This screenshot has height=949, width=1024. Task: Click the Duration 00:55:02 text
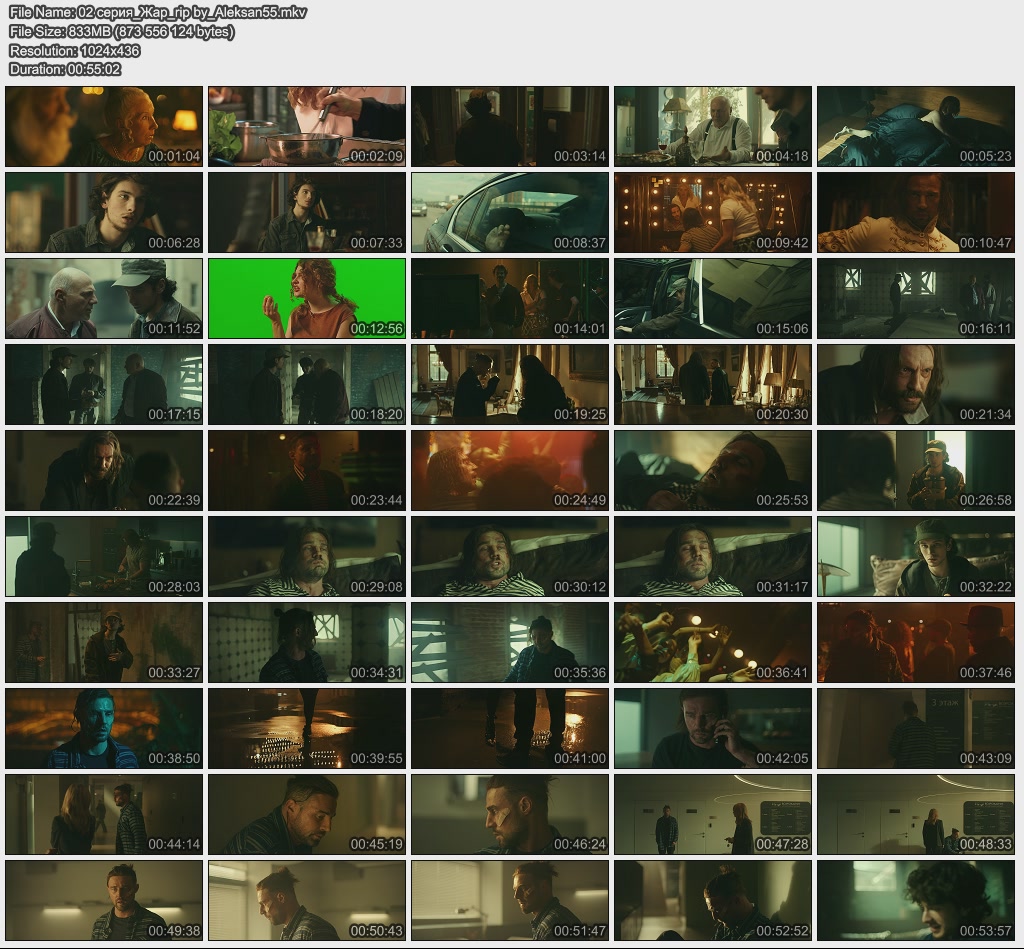coord(65,70)
